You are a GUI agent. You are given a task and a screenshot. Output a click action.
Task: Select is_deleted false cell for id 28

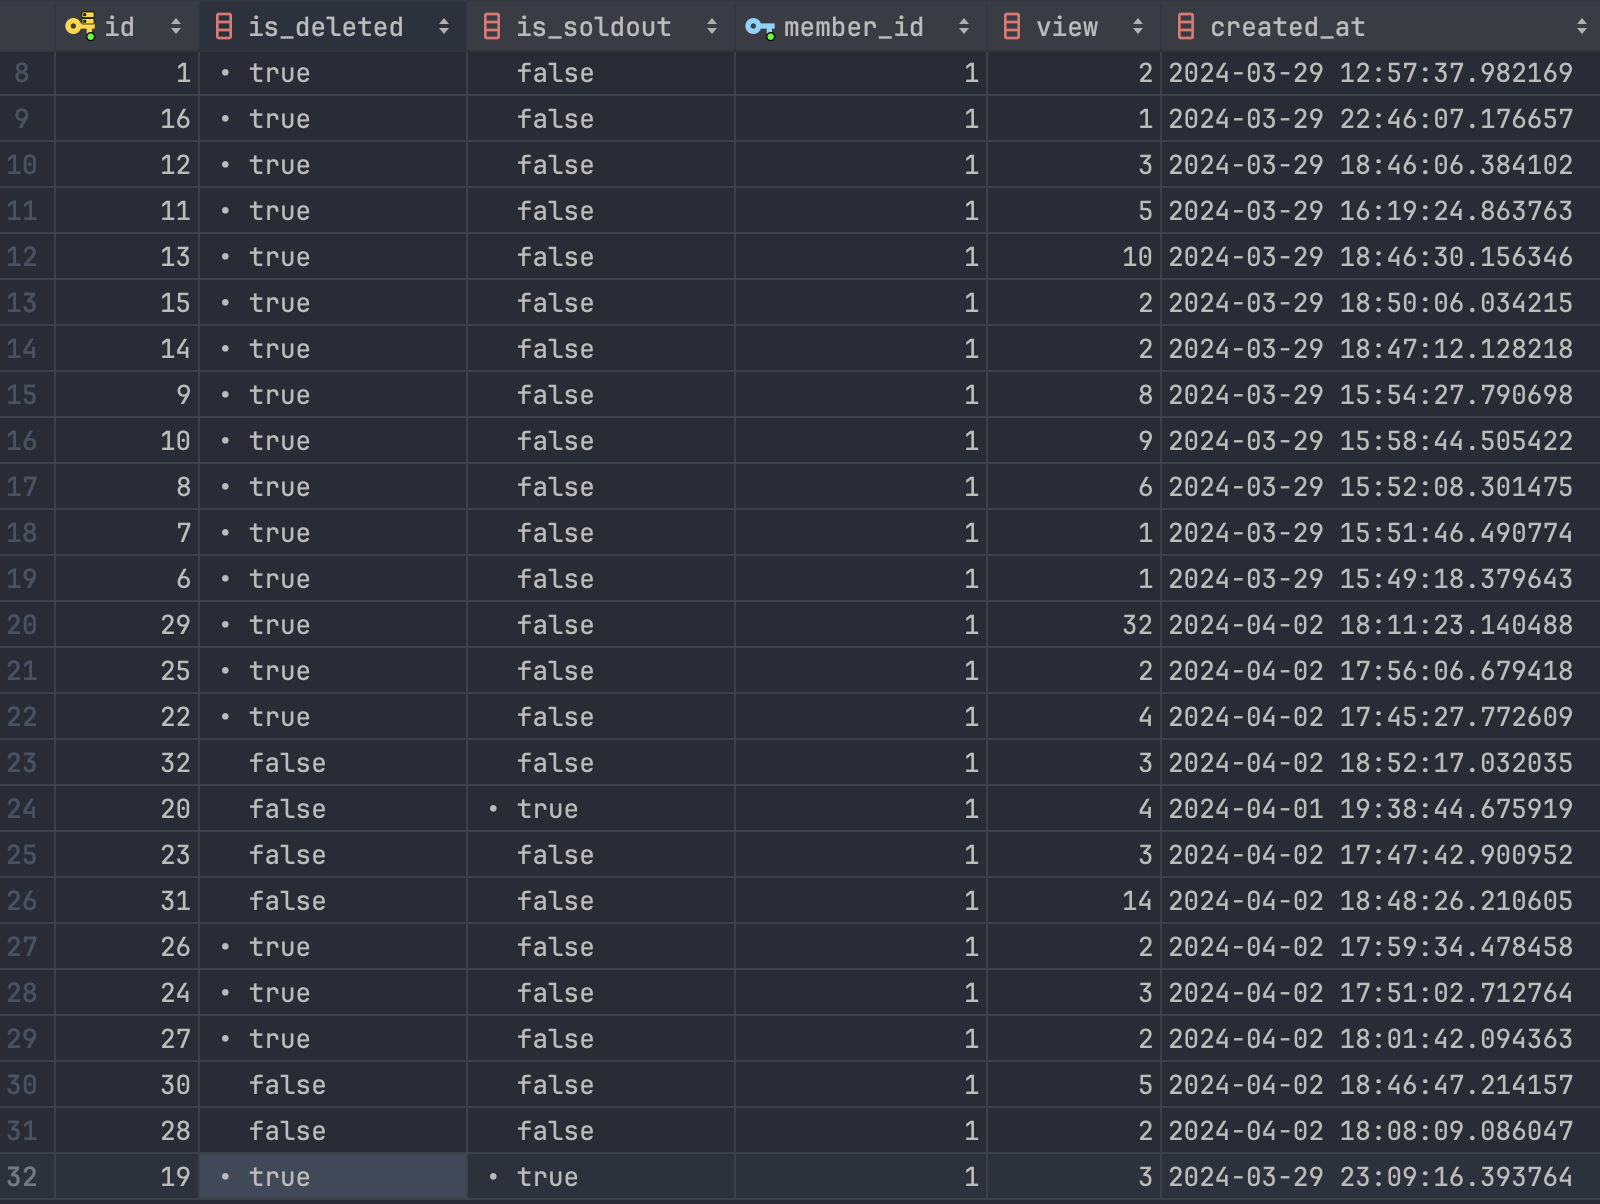pos(333,1131)
